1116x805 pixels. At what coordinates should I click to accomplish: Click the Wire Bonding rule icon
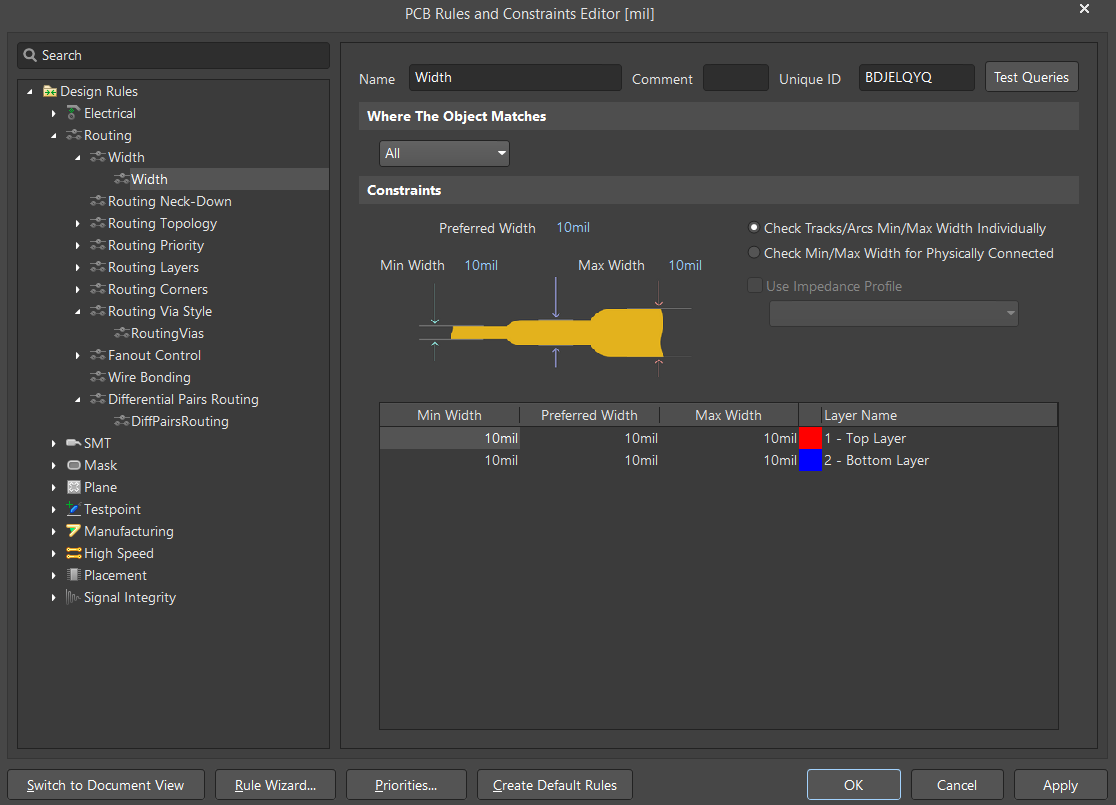(x=98, y=377)
